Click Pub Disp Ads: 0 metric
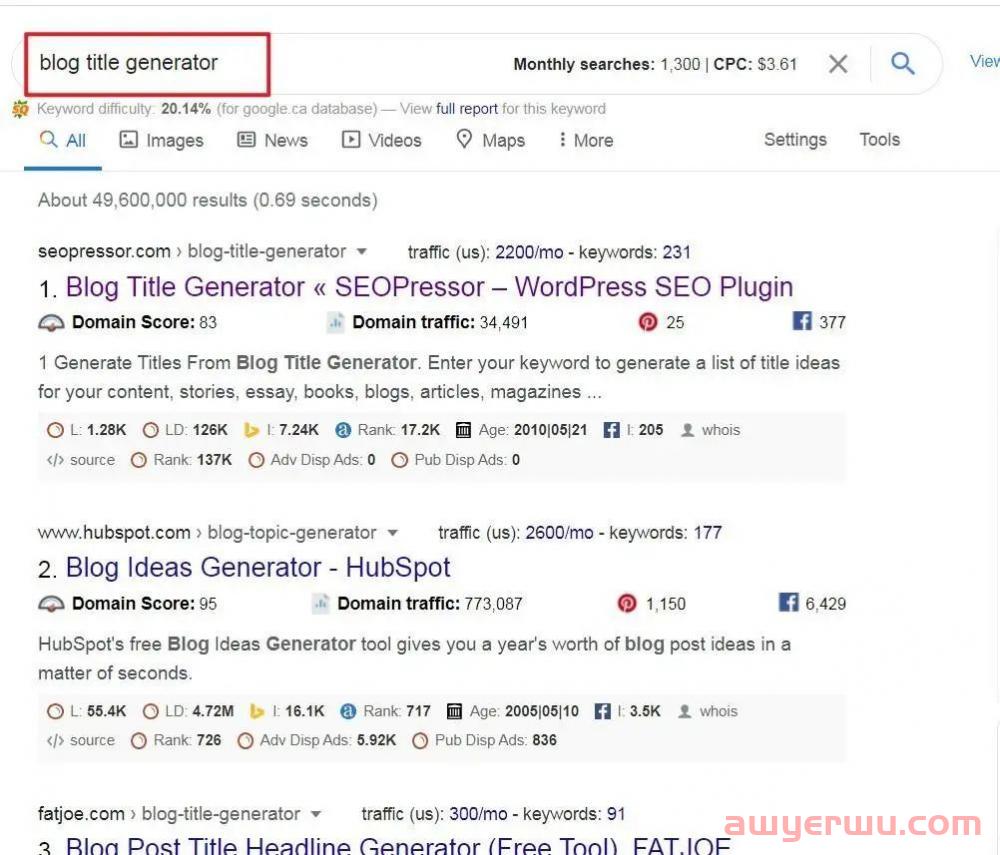The height and width of the screenshot is (855, 1000). [x=456, y=460]
